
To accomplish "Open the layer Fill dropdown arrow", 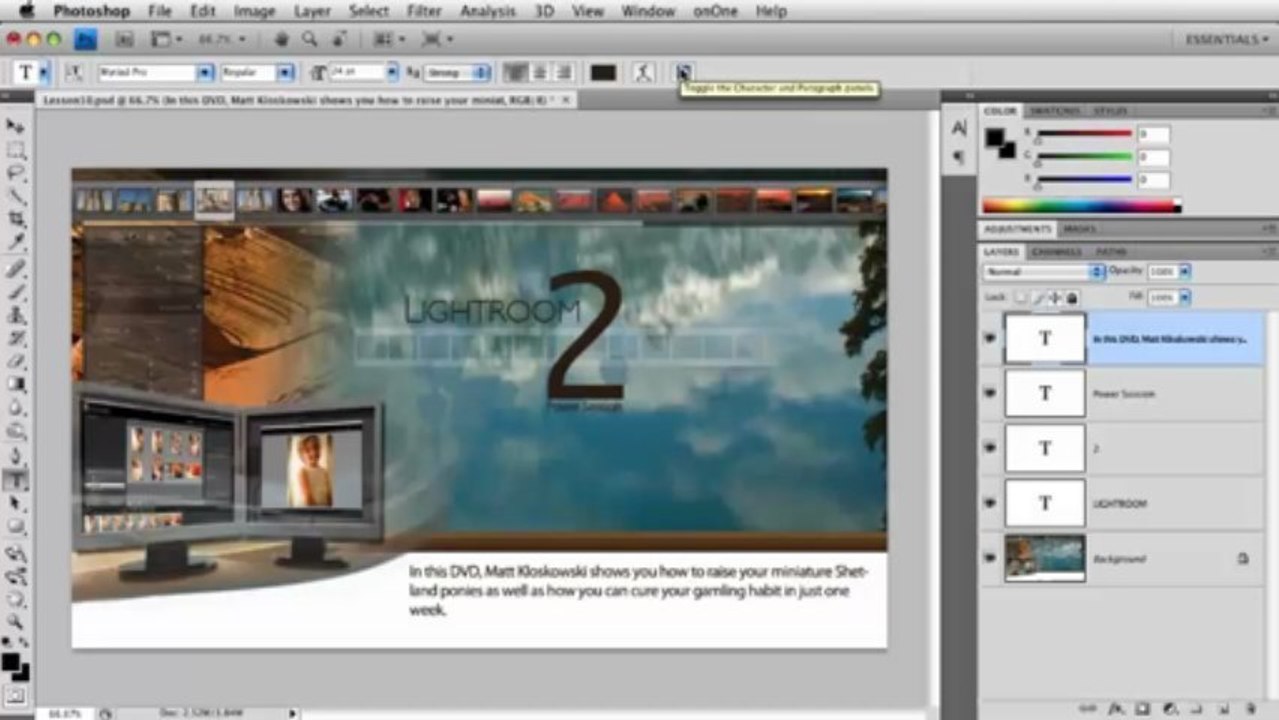I will (x=1185, y=298).
